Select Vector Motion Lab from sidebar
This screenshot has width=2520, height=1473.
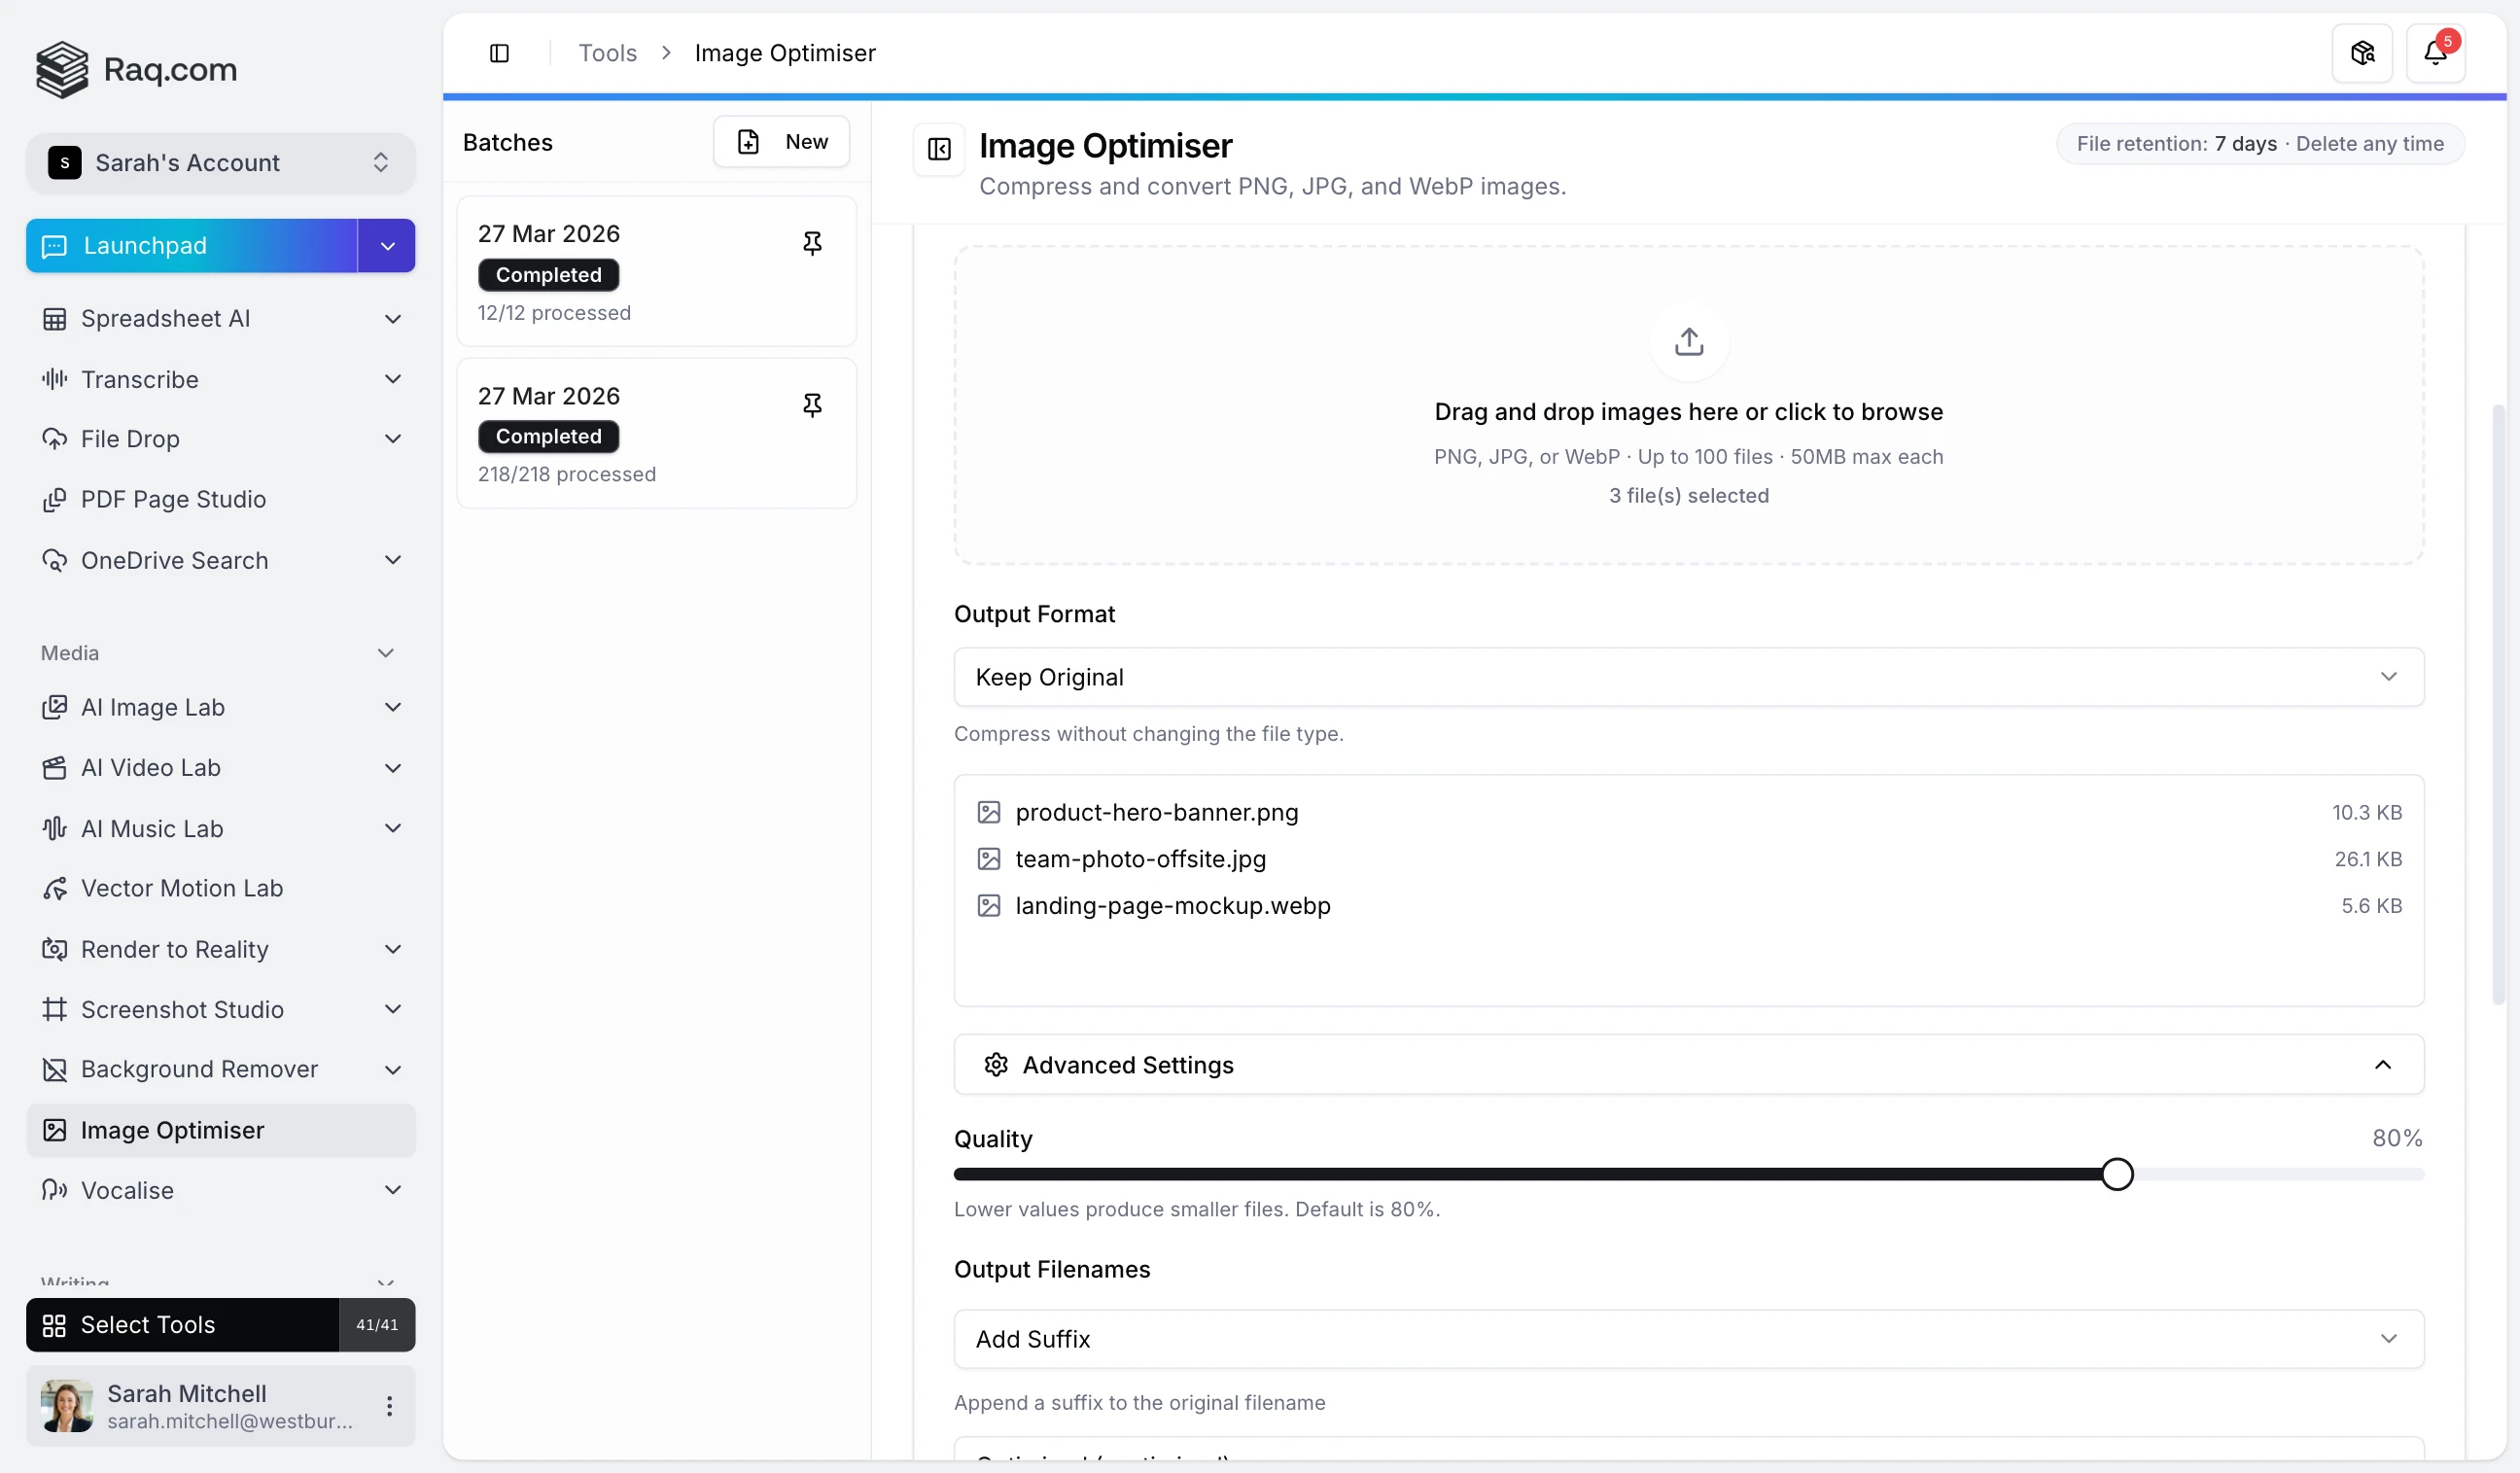click(181, 888)
